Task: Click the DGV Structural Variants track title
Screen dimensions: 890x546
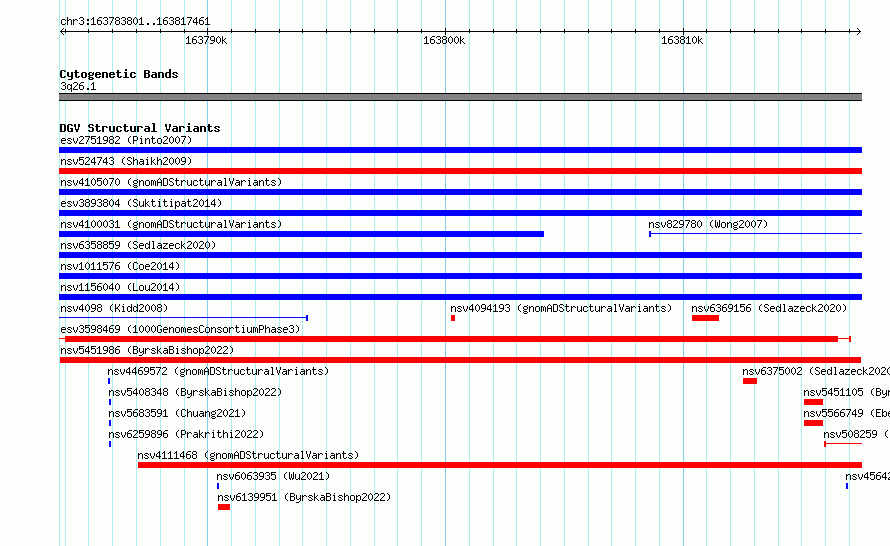Action: coord(140,128)
